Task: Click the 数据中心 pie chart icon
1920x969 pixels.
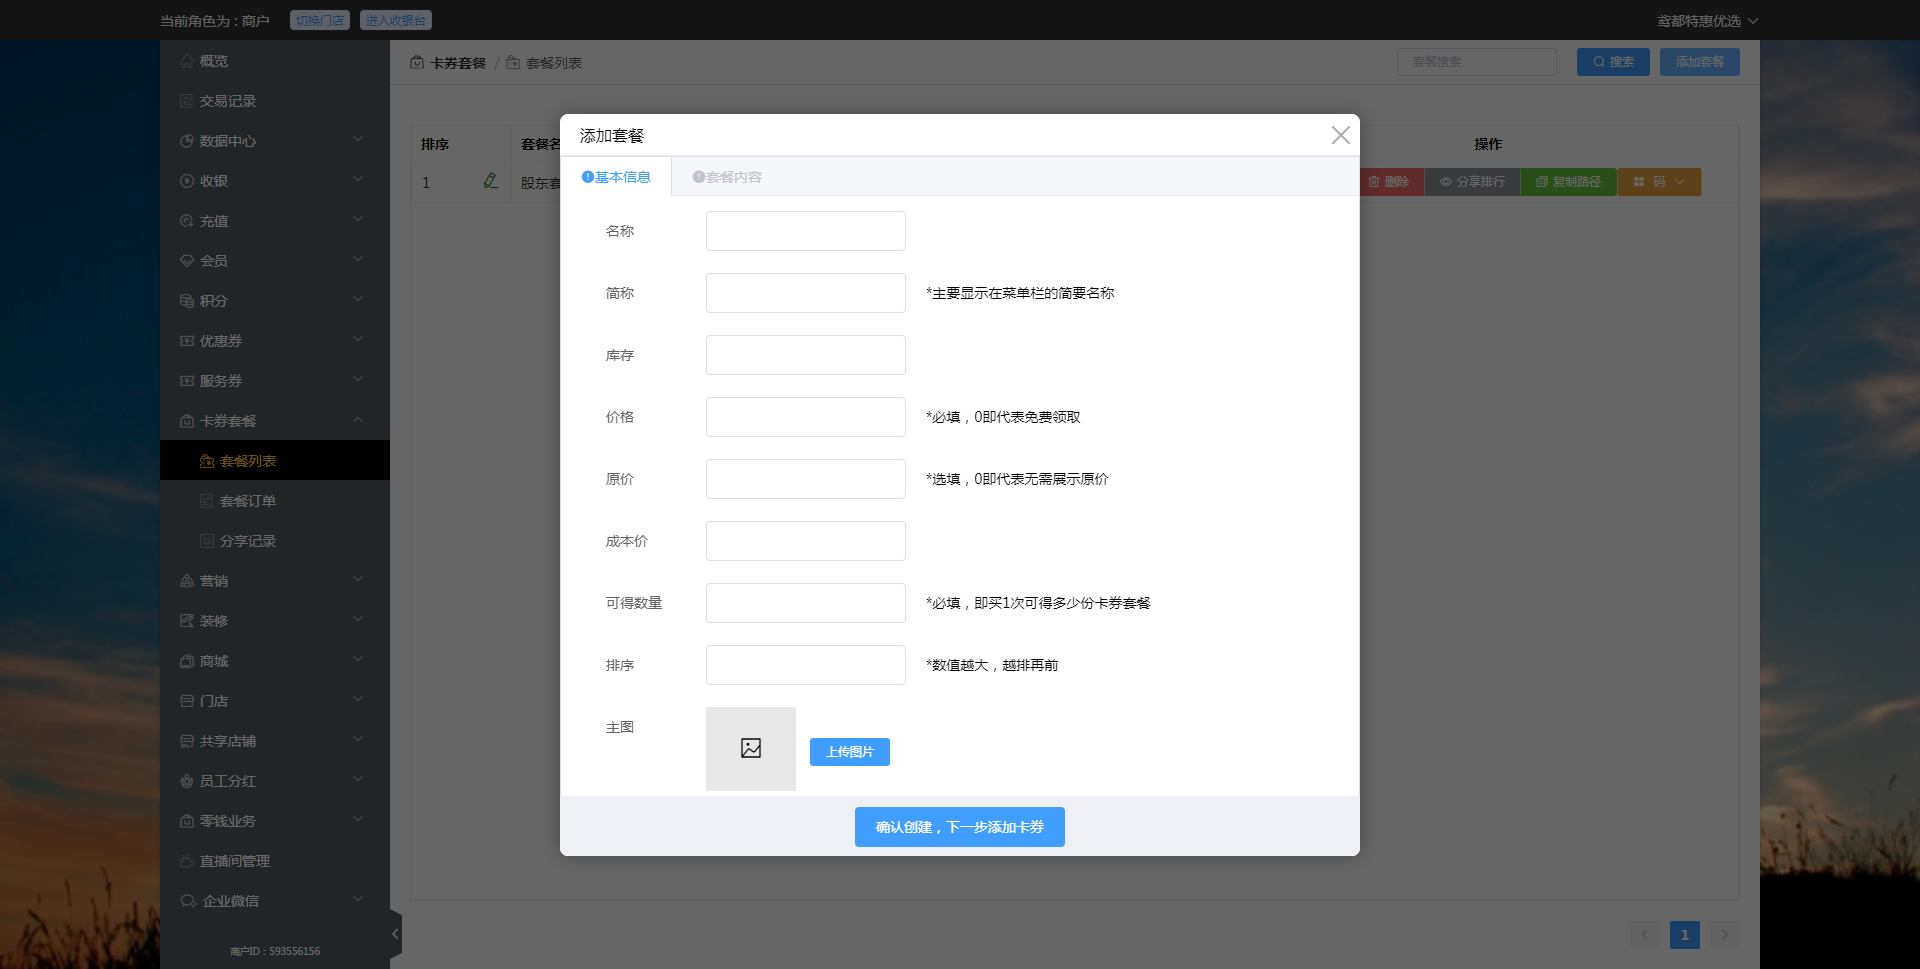Action: coord(187,141)
